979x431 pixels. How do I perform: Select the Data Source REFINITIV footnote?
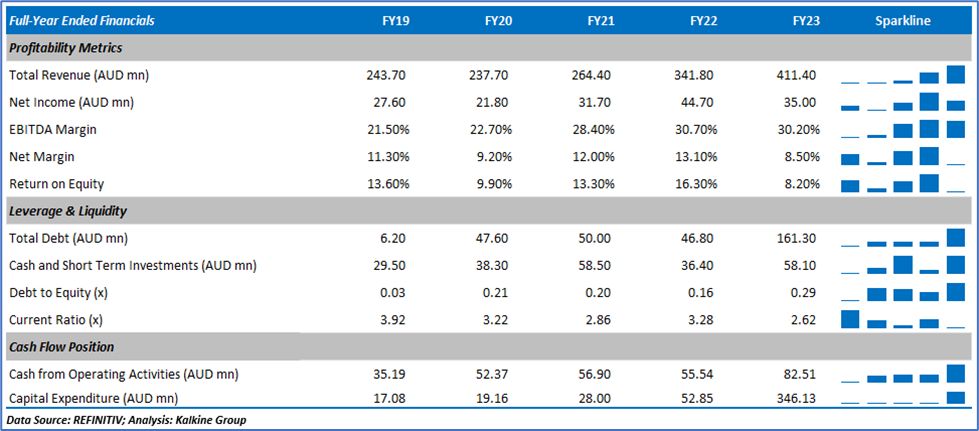pyautogui.click(x=126, y=420)
